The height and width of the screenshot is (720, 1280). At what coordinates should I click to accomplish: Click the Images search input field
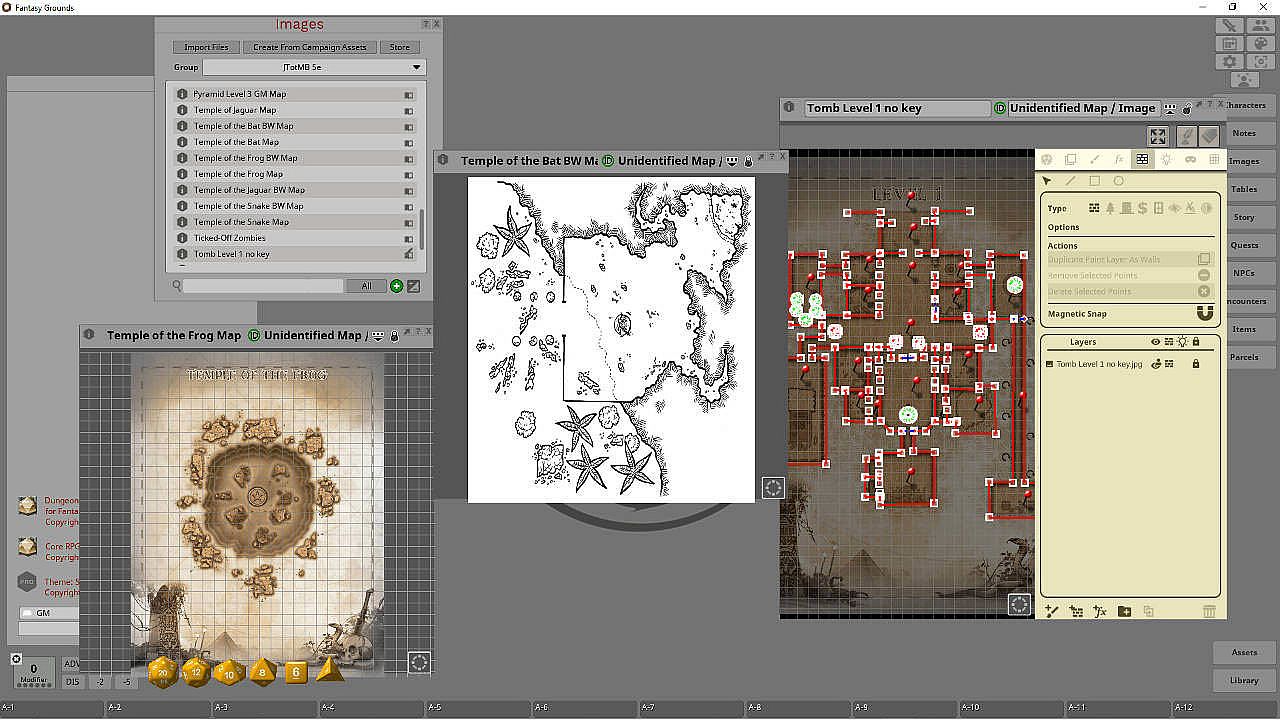click(263, 286)
